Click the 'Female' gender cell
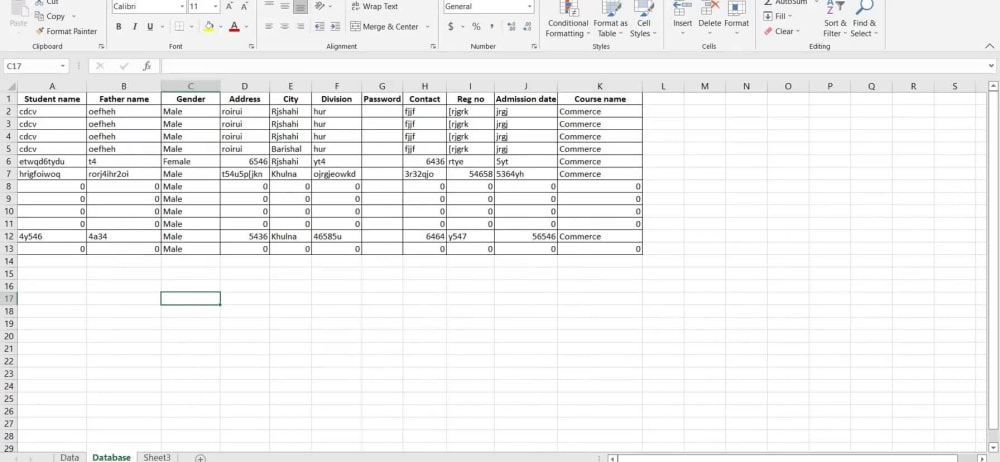 pyautogui.click(x=191, y=161)
